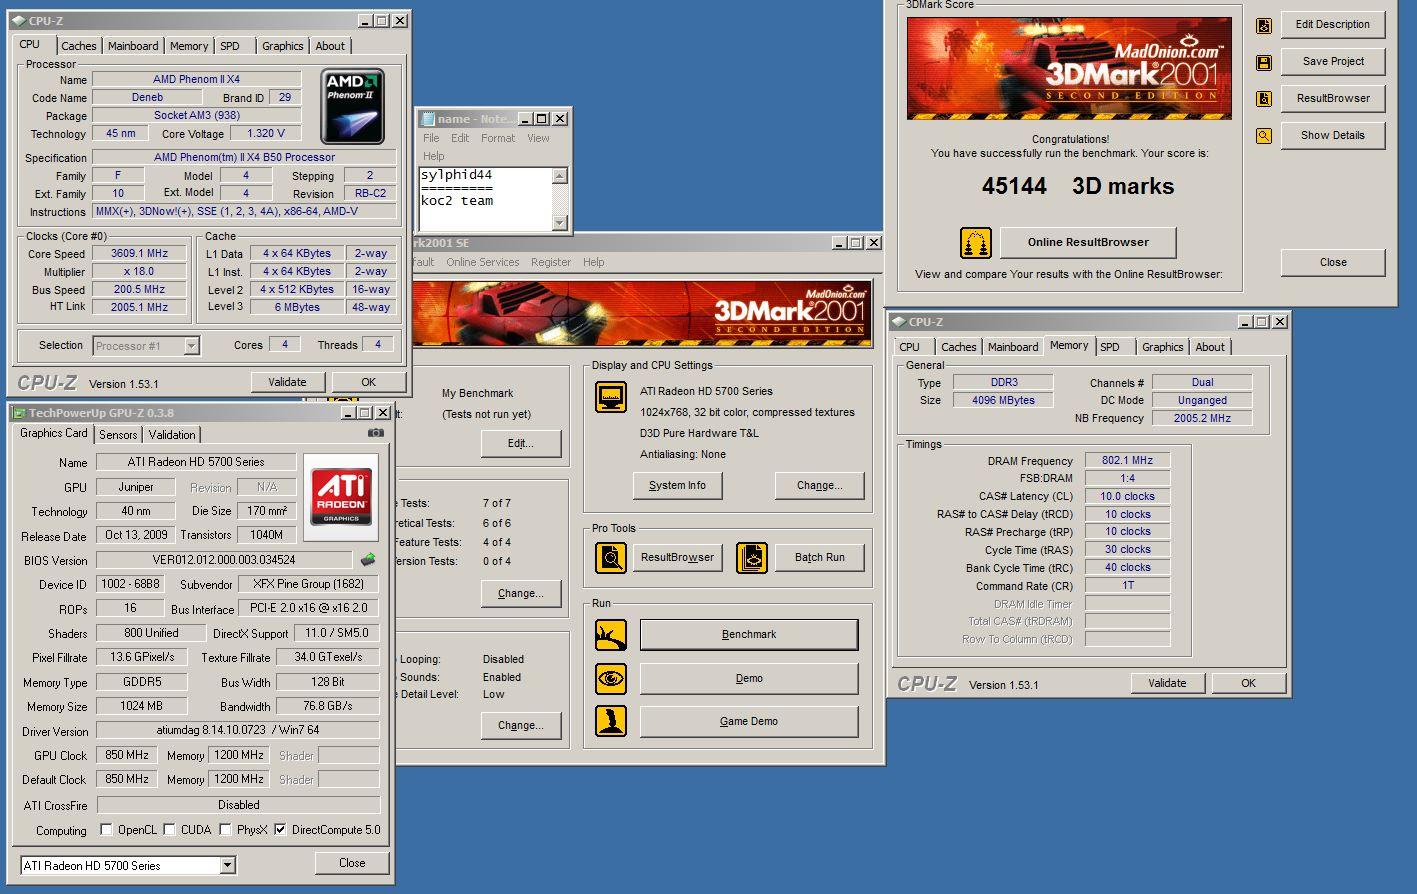The width and height of the screenshot is (1417, 894).
Task: Open About tab in right CPU-Z window
Action: click(1210, 347)
